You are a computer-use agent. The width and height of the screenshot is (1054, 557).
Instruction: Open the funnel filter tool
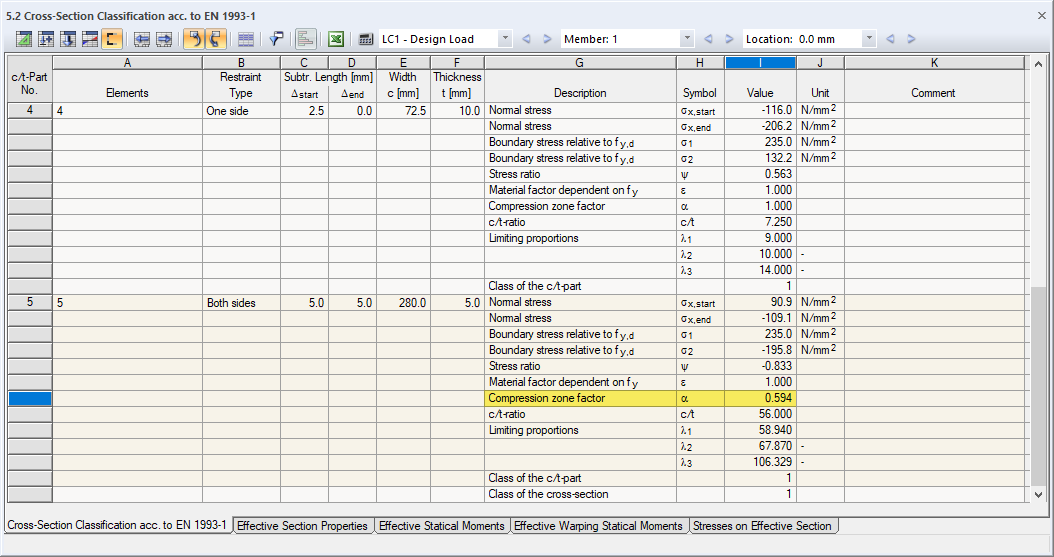pyautogui.click(x=276, y=40)
